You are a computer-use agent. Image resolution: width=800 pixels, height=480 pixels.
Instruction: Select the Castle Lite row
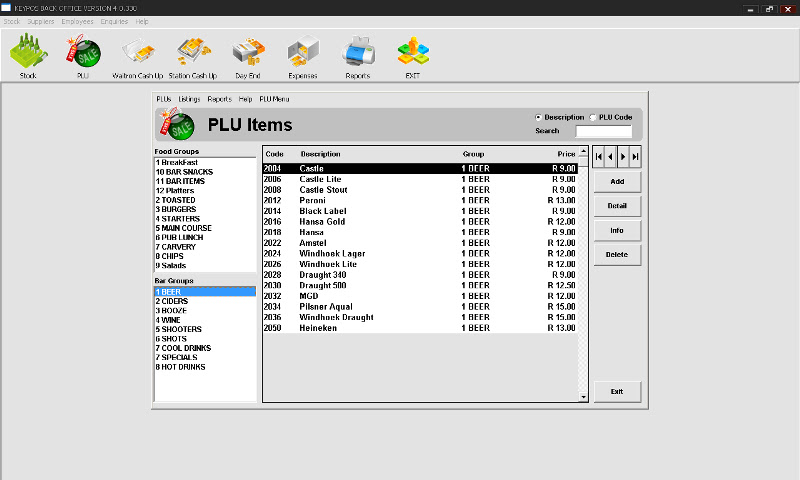pos(420,179)
